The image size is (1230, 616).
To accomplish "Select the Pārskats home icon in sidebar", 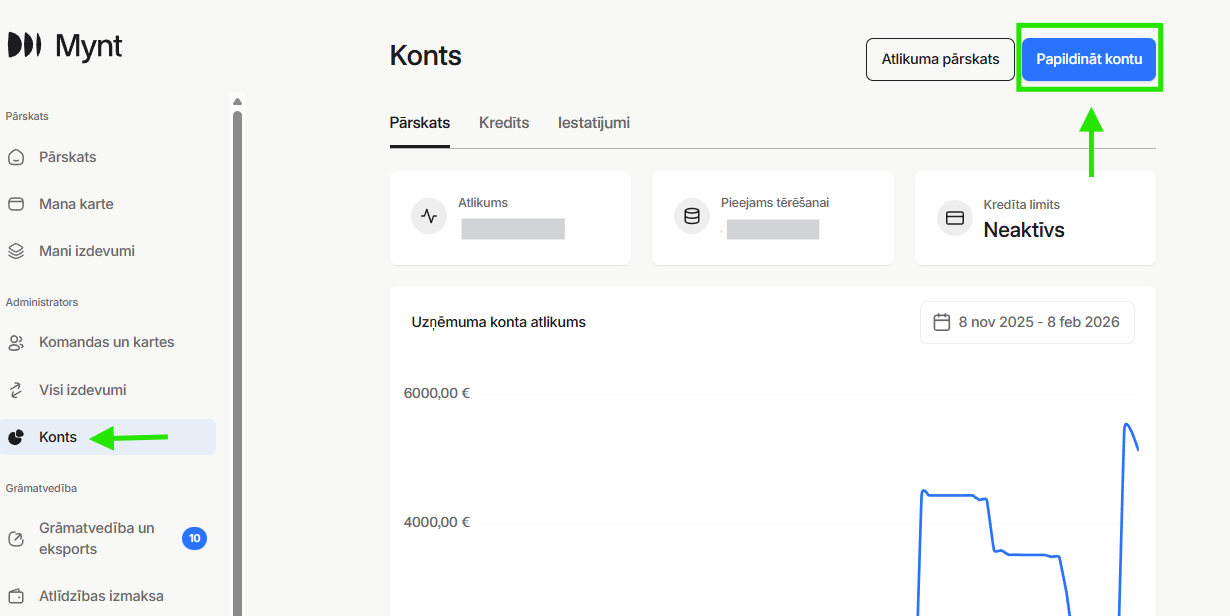I will (x=17, y=157).
